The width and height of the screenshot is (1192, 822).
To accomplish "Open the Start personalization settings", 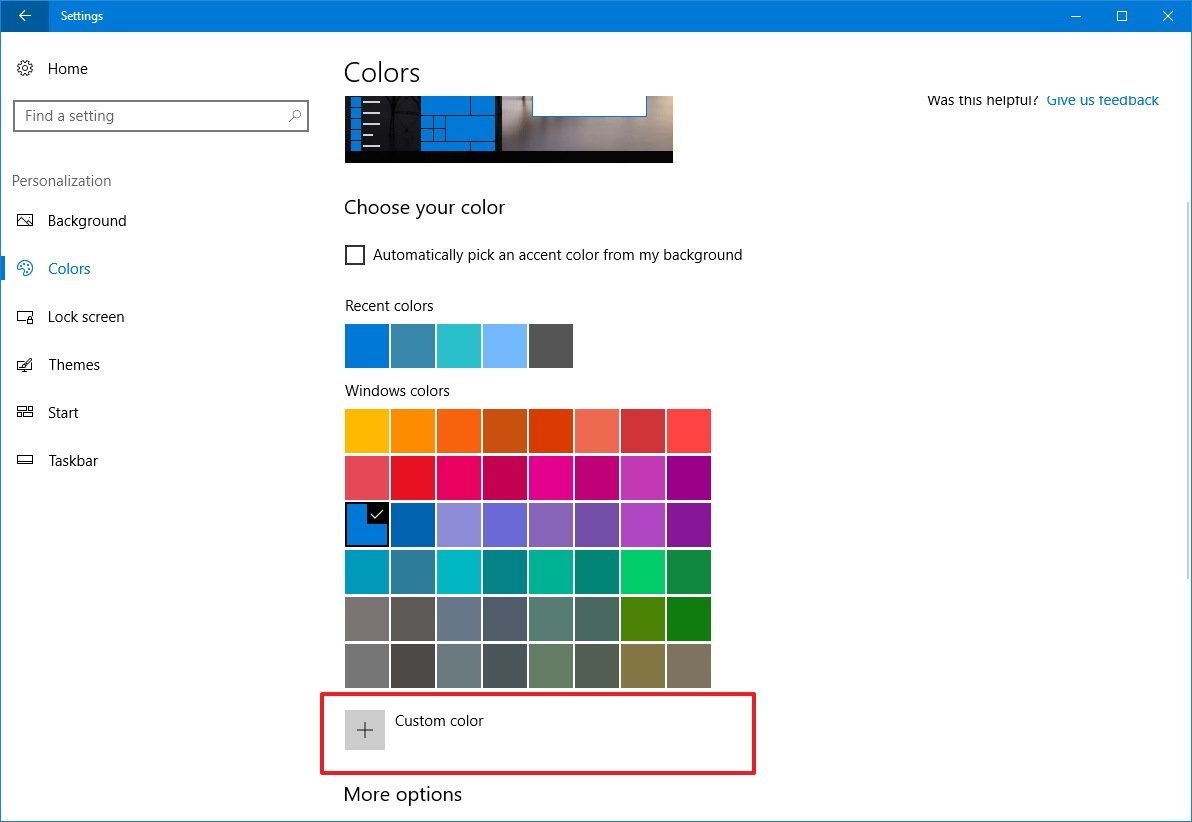I will [x=63, y=412].
